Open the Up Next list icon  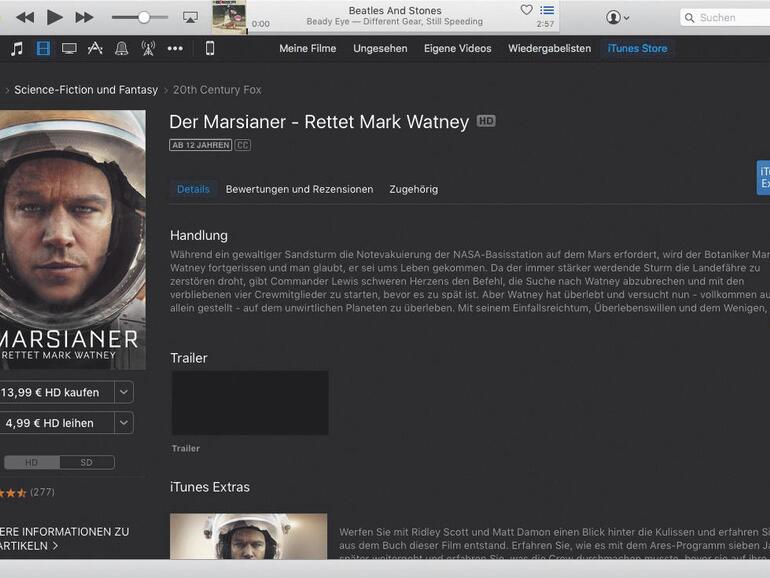[547, 10]
